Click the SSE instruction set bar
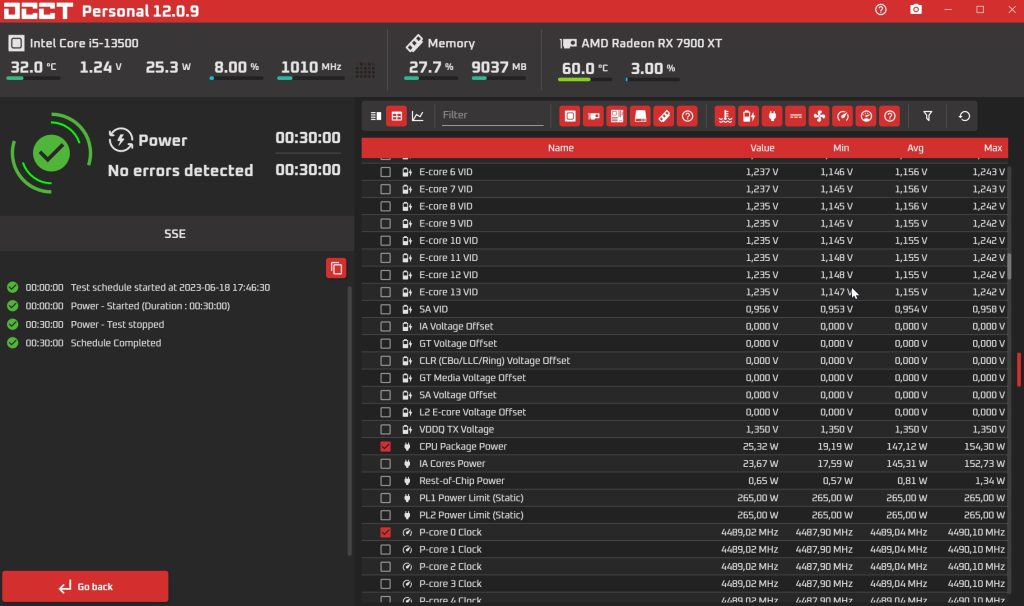Image resolution: width=1024 pixels, height=606 pixels. [x=175, y=234]
